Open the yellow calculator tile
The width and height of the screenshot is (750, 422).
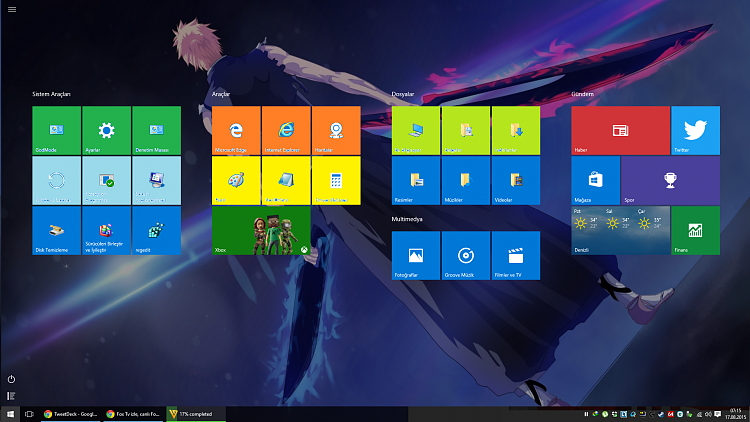tap(336, 180)
